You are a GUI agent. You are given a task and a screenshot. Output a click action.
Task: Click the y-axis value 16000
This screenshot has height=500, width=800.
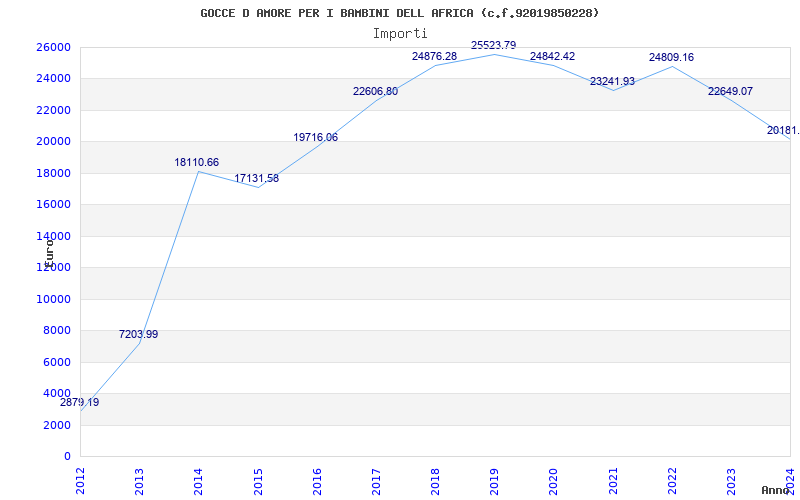tap(53, 204)
